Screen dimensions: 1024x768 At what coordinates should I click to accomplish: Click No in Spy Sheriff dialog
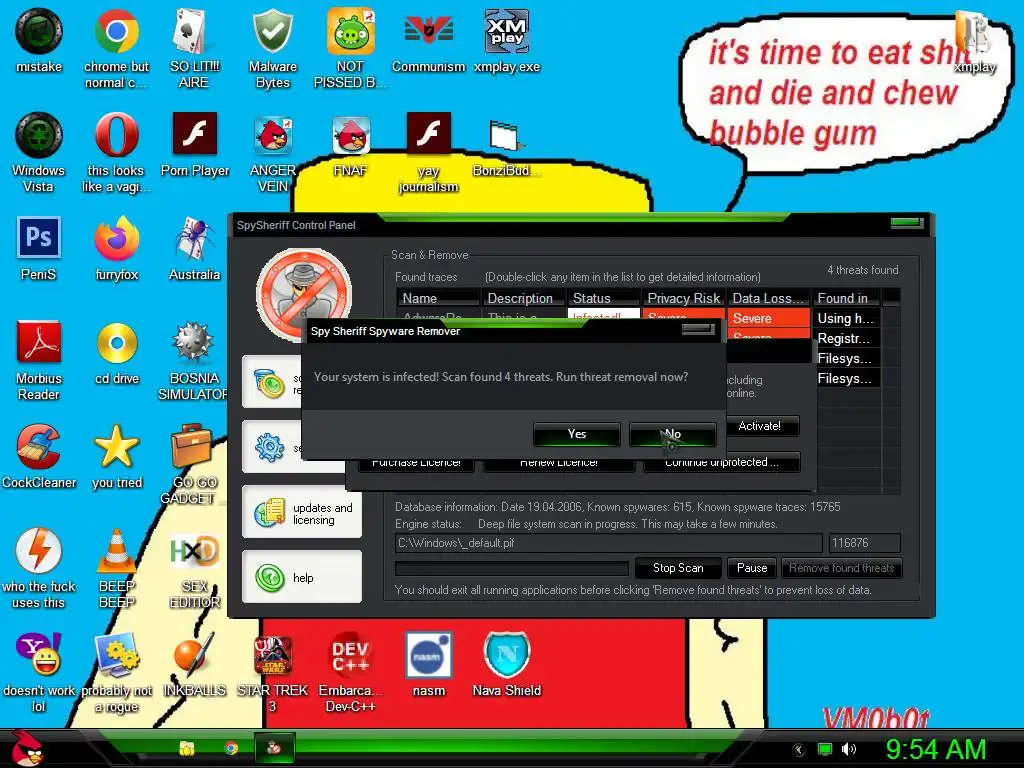(673, 434)
